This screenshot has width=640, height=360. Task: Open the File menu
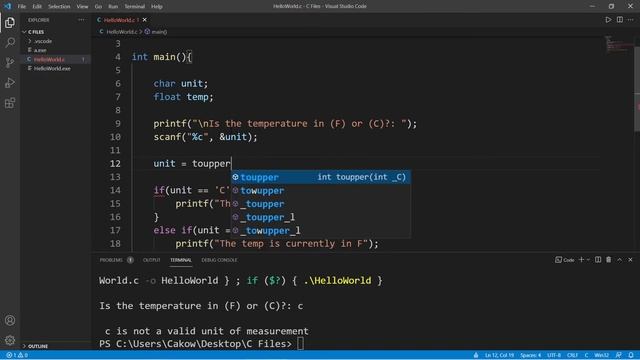(22, 7)
